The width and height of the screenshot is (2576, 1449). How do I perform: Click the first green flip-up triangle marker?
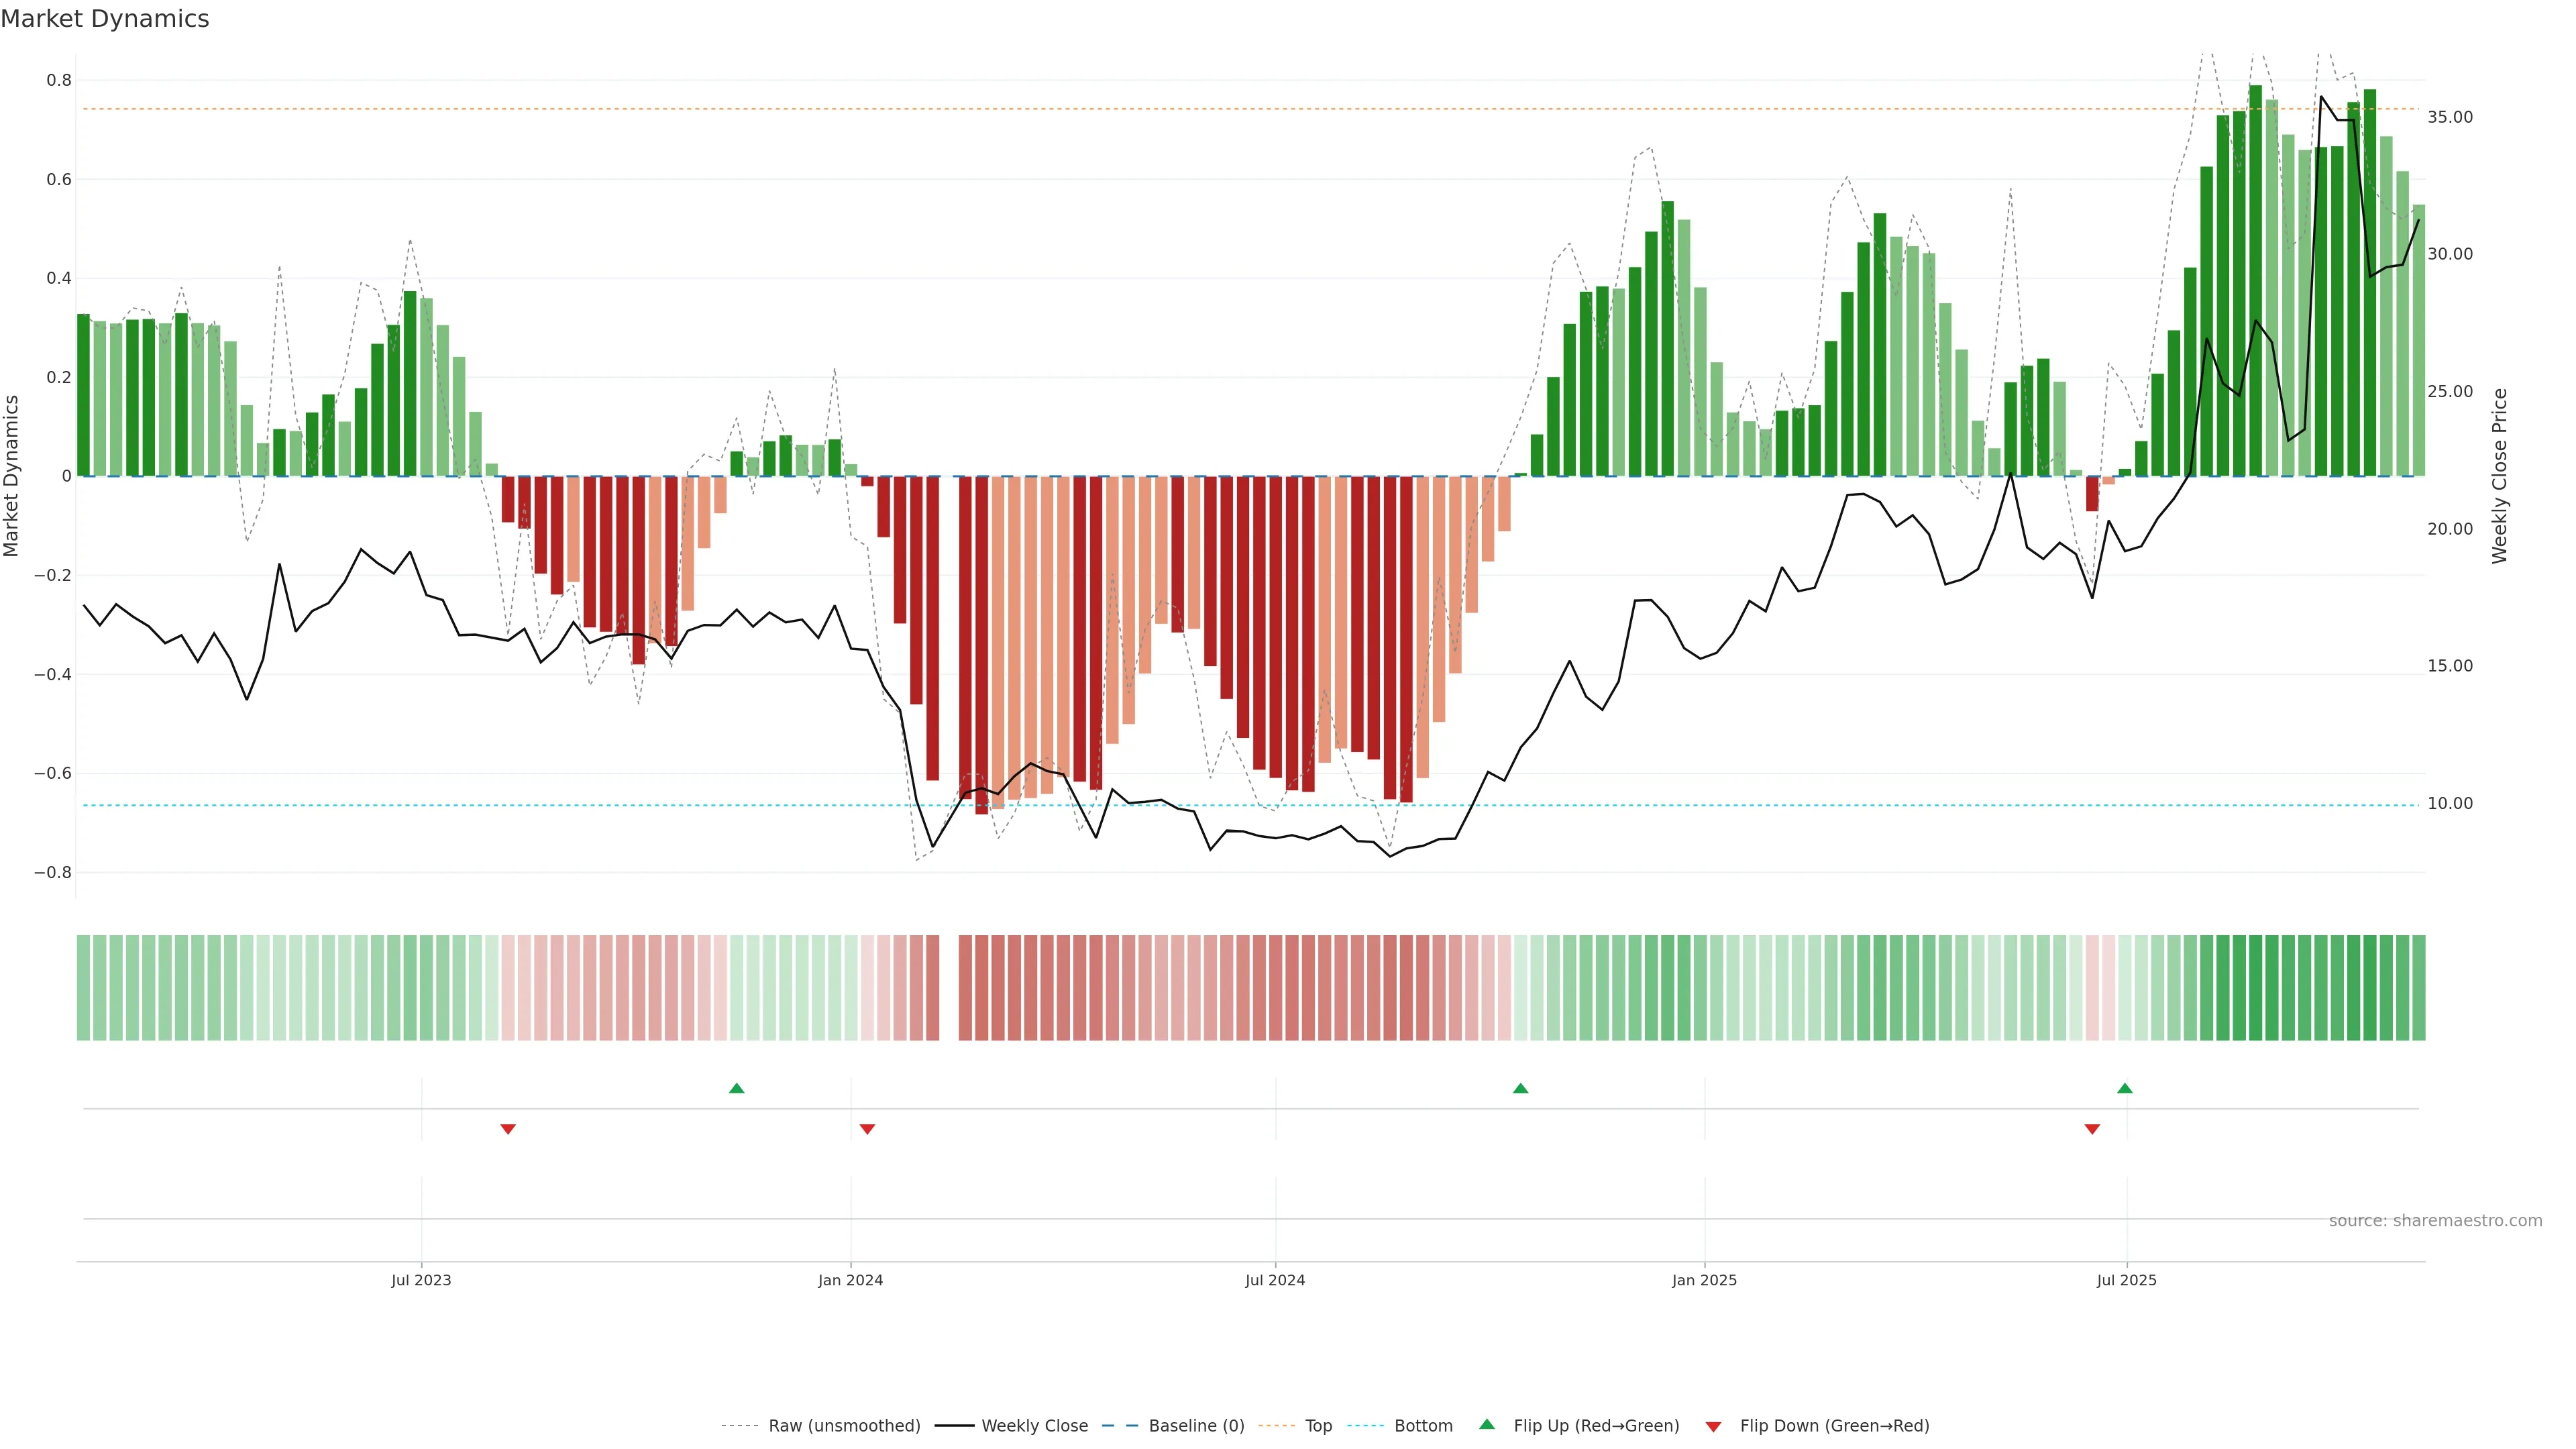point(737,1088)
